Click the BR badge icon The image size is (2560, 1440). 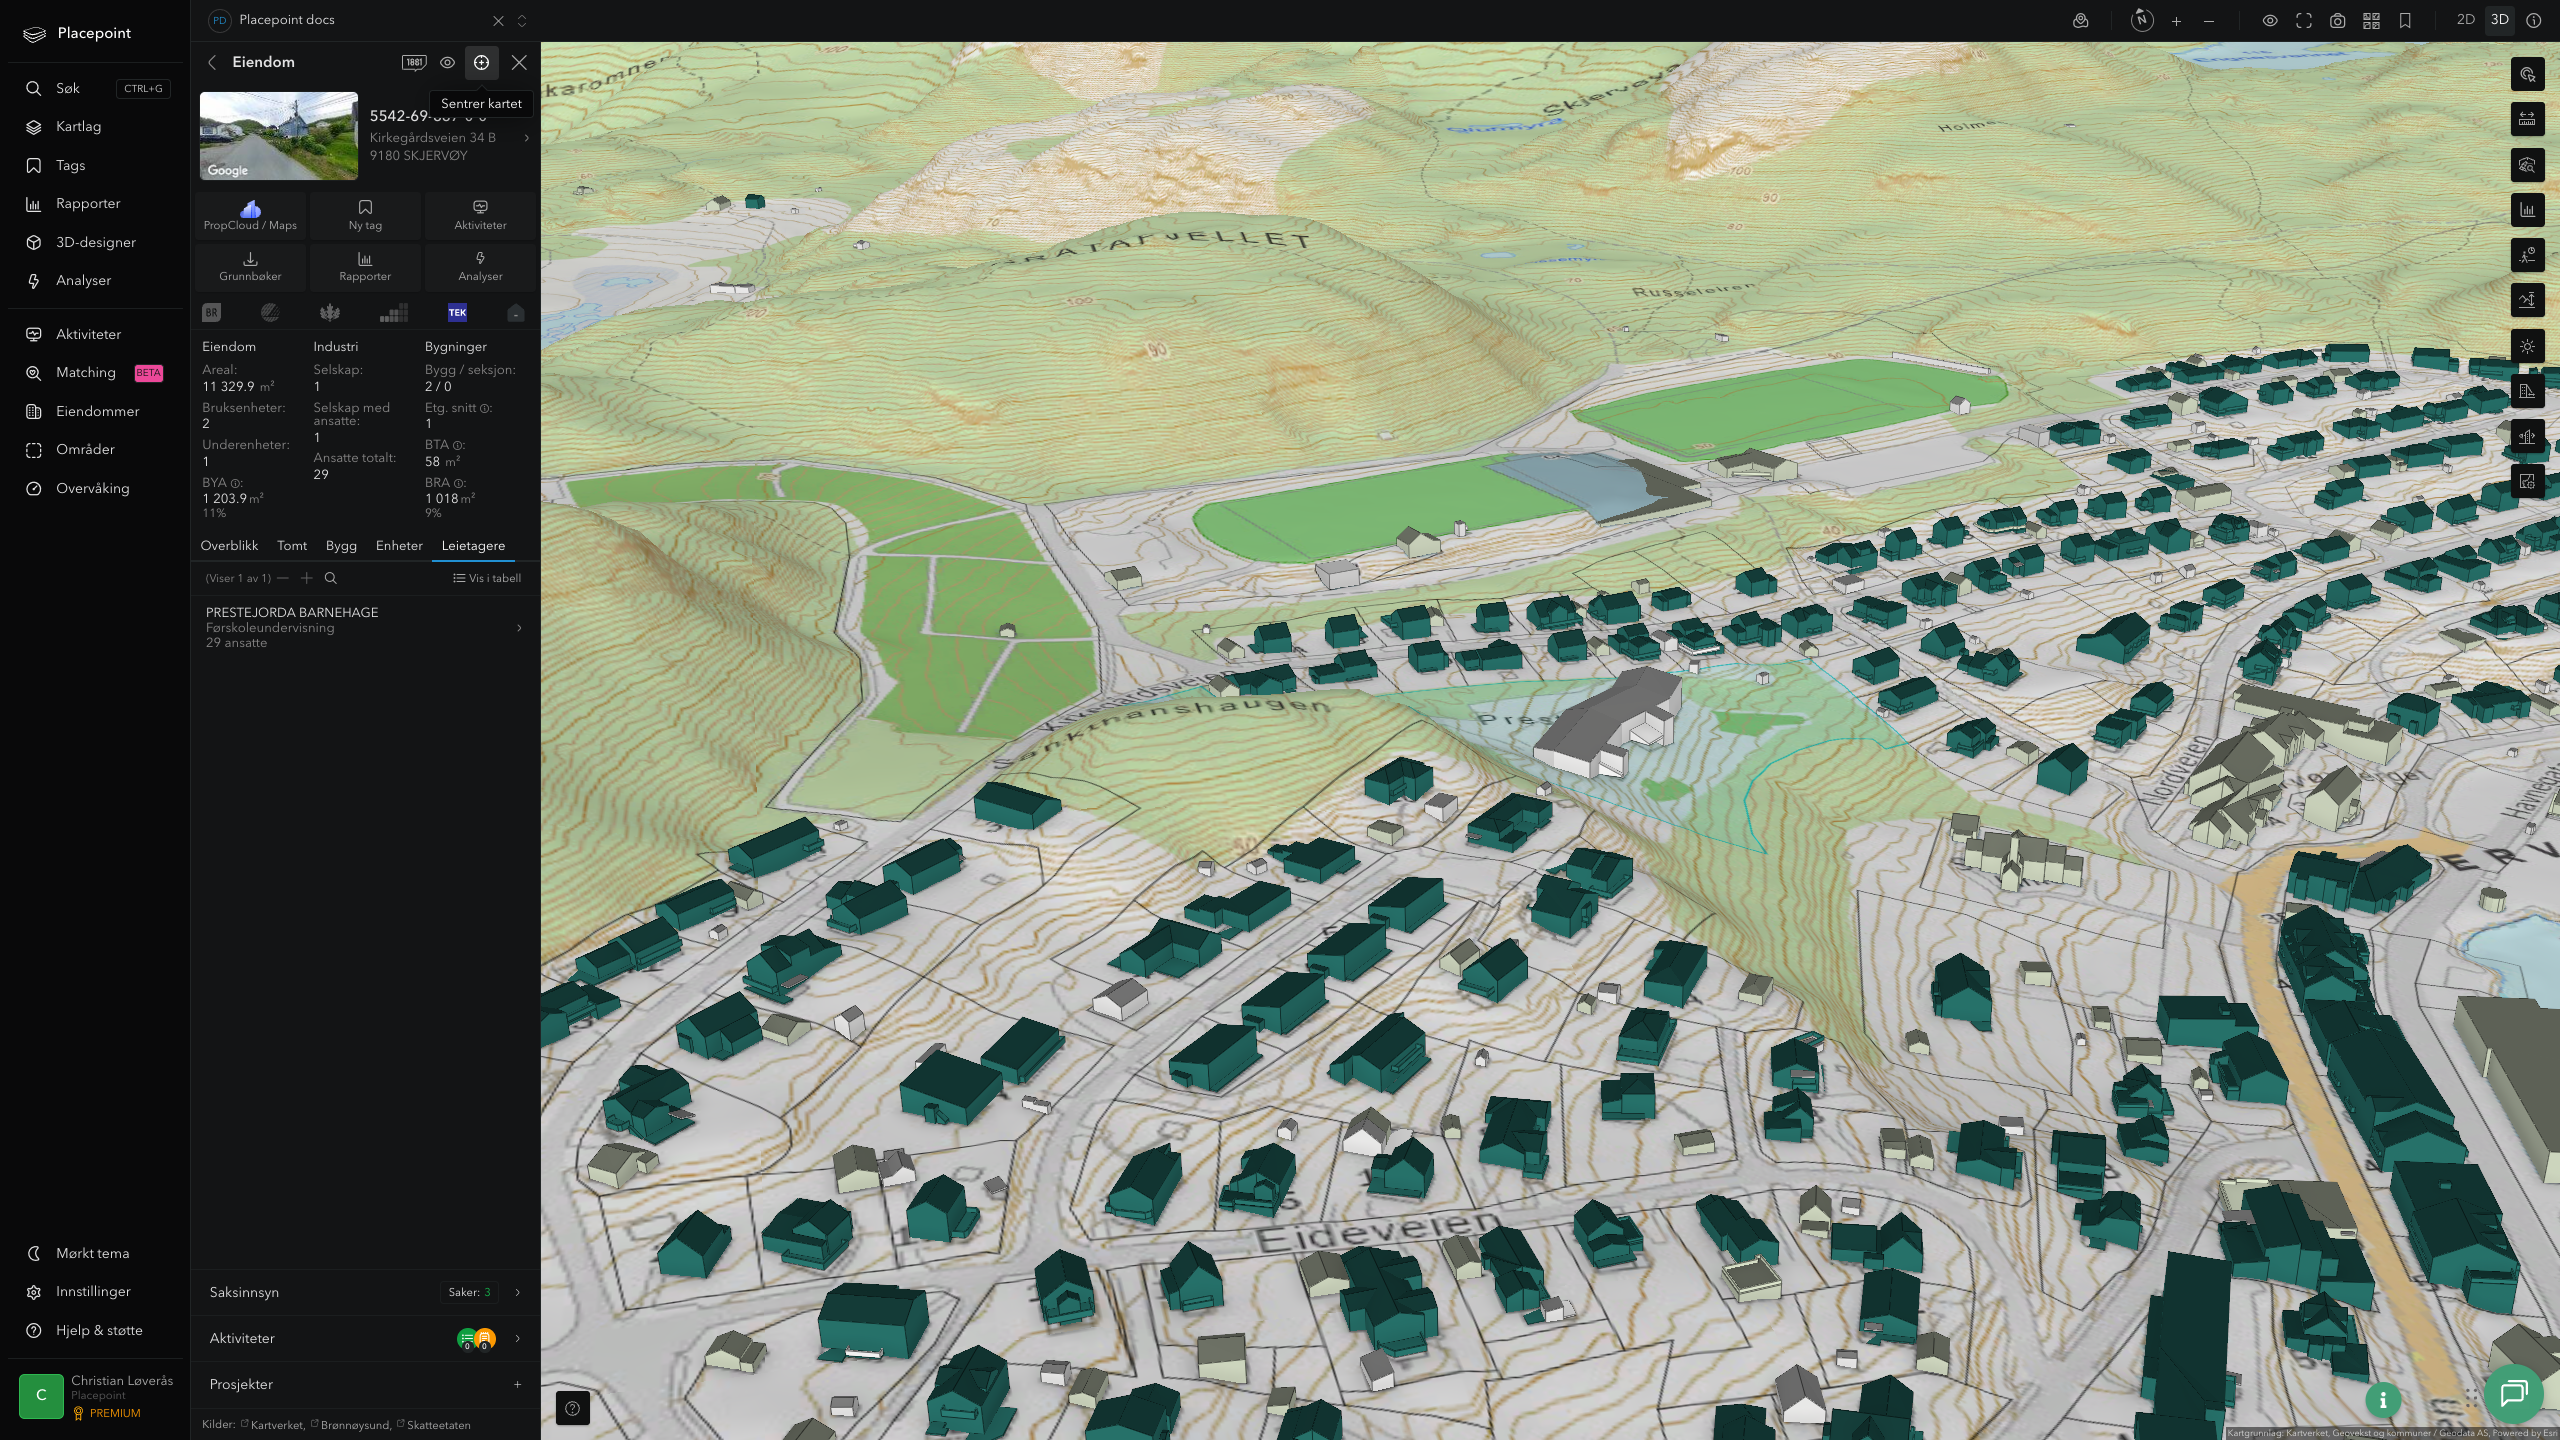click(211, 313)
